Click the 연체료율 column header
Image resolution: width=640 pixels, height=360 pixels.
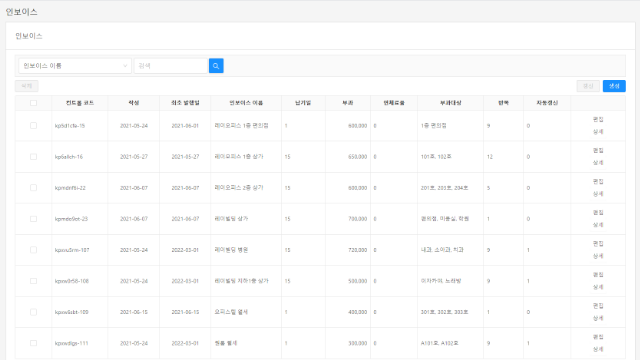pos(394,103)
